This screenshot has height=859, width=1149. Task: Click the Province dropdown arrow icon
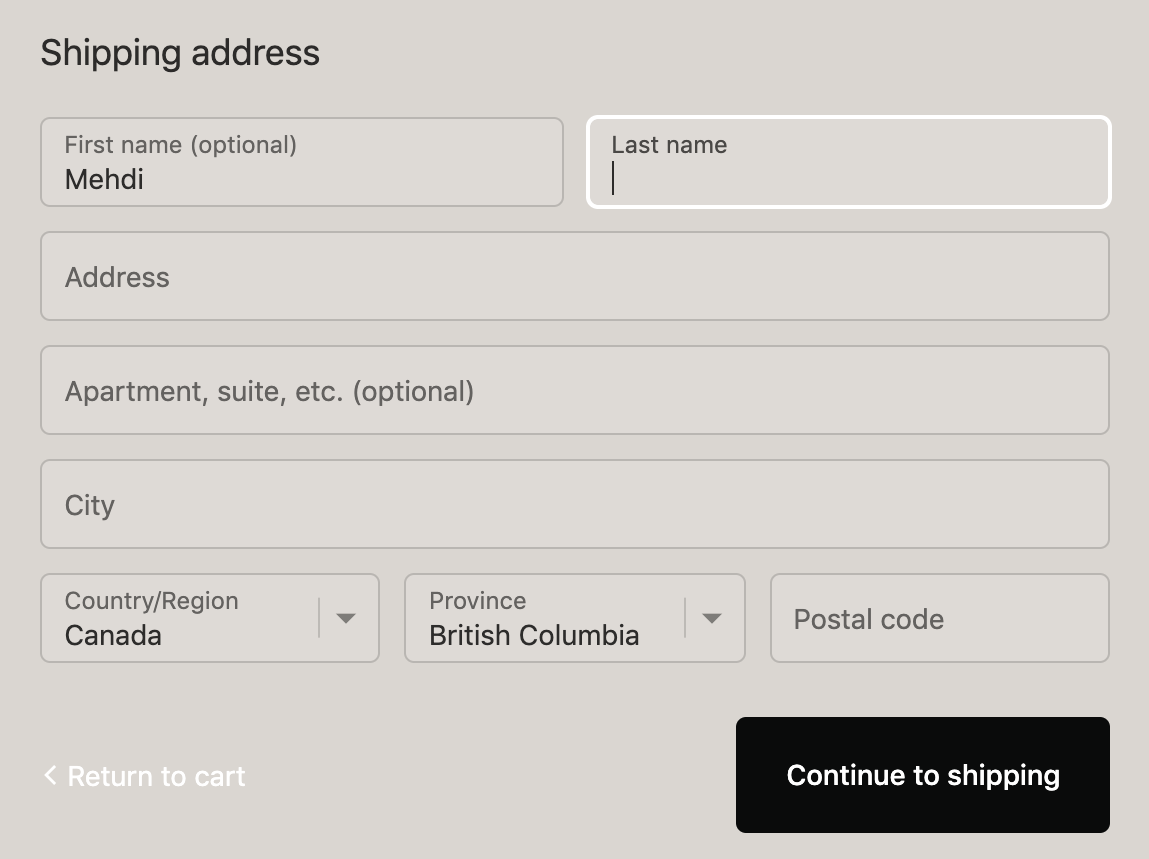712,618
